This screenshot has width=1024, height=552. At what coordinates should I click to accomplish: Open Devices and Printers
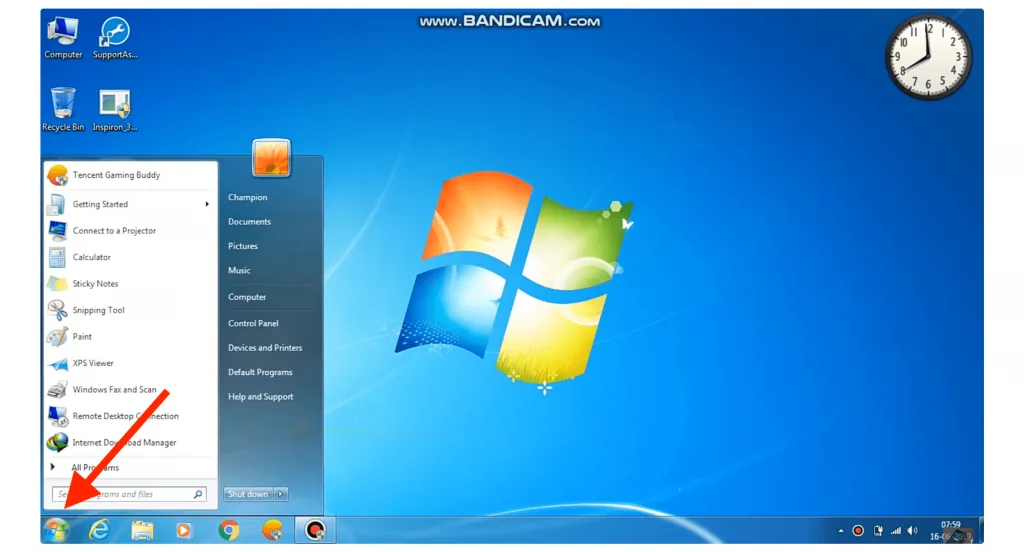tap(265, 348)
